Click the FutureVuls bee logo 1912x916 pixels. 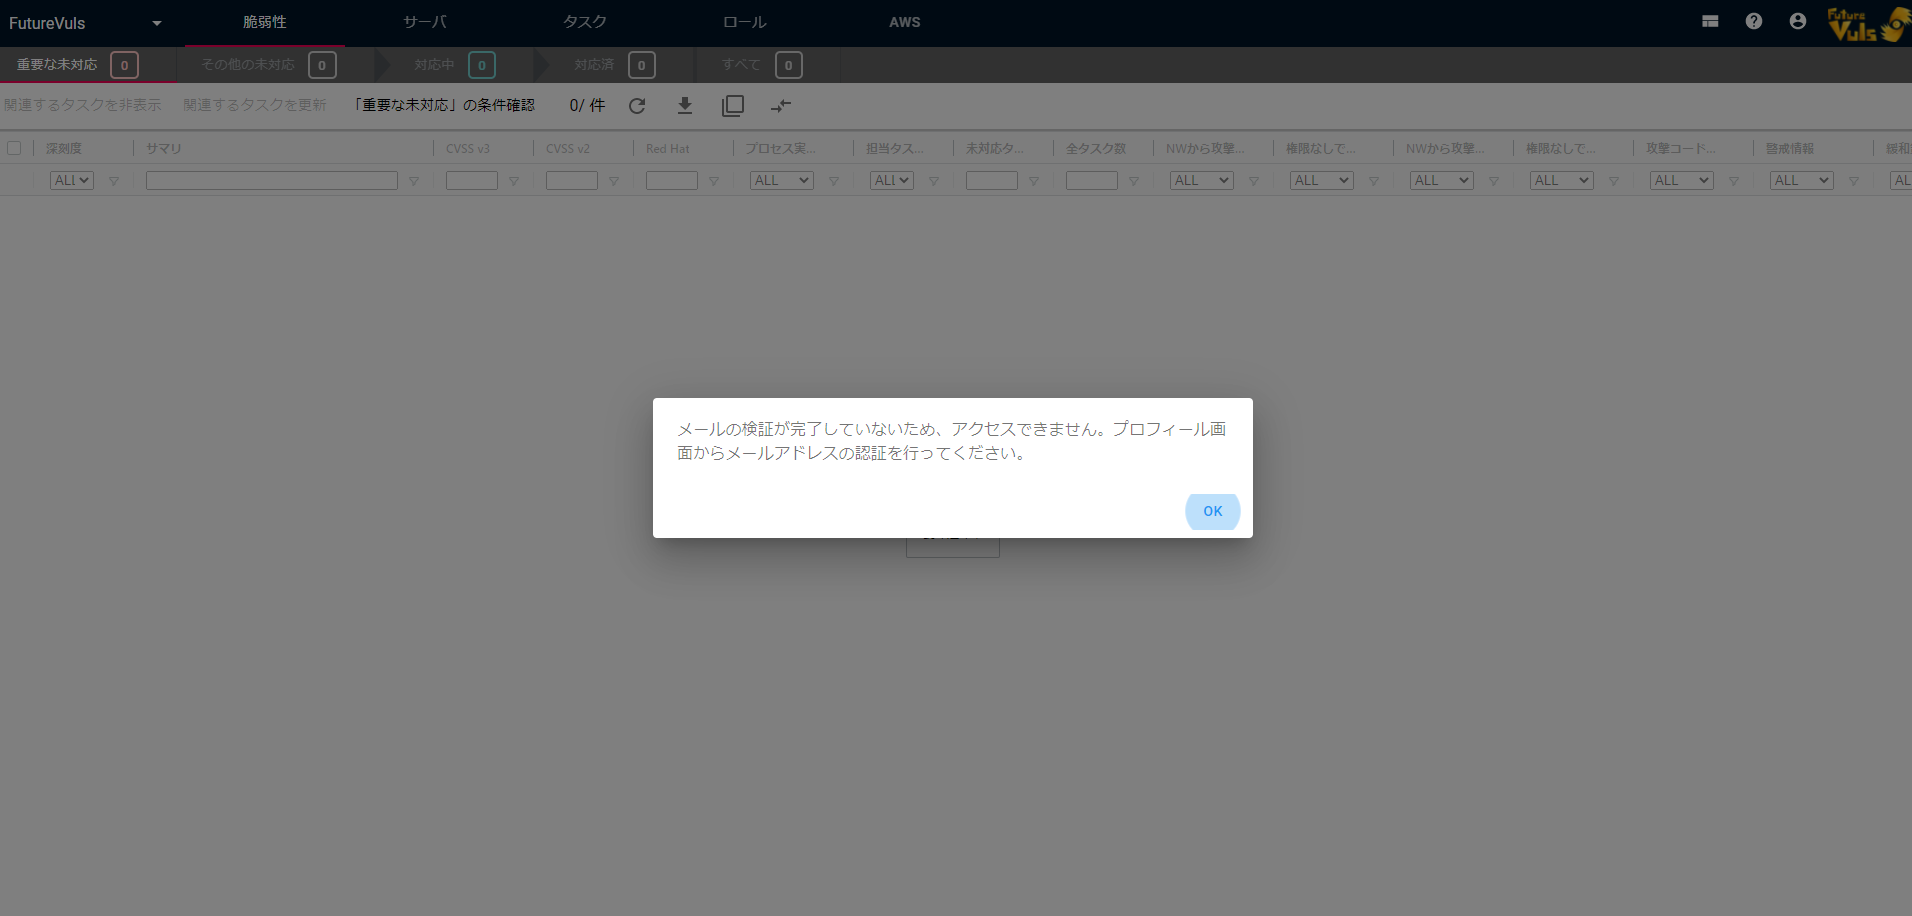coord(1868,24)
